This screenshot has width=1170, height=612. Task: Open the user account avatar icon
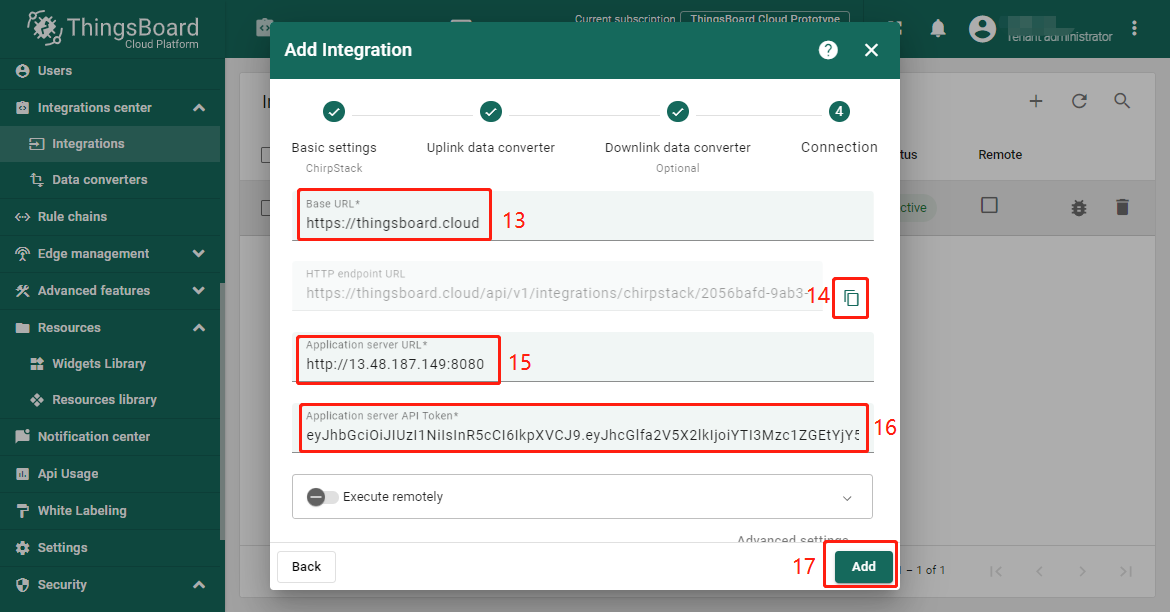982,29
